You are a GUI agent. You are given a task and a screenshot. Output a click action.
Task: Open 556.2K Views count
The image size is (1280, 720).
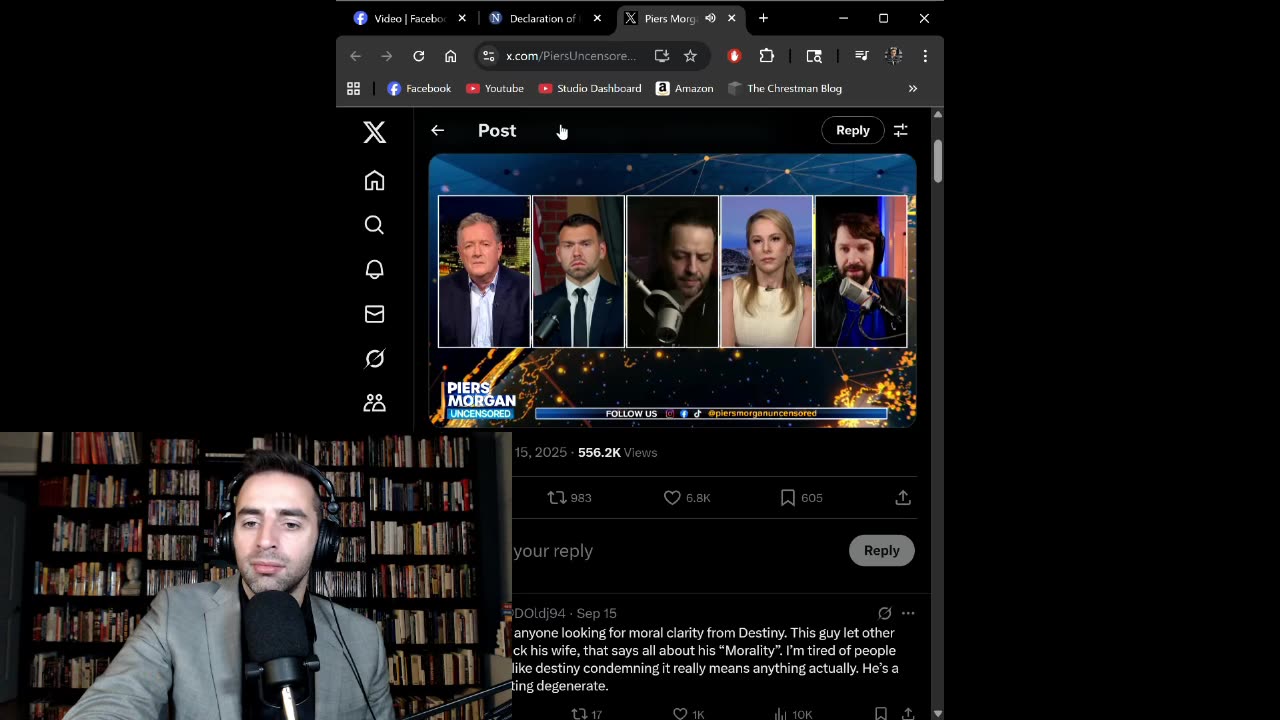pyautogui.click(x=617, y=452)
